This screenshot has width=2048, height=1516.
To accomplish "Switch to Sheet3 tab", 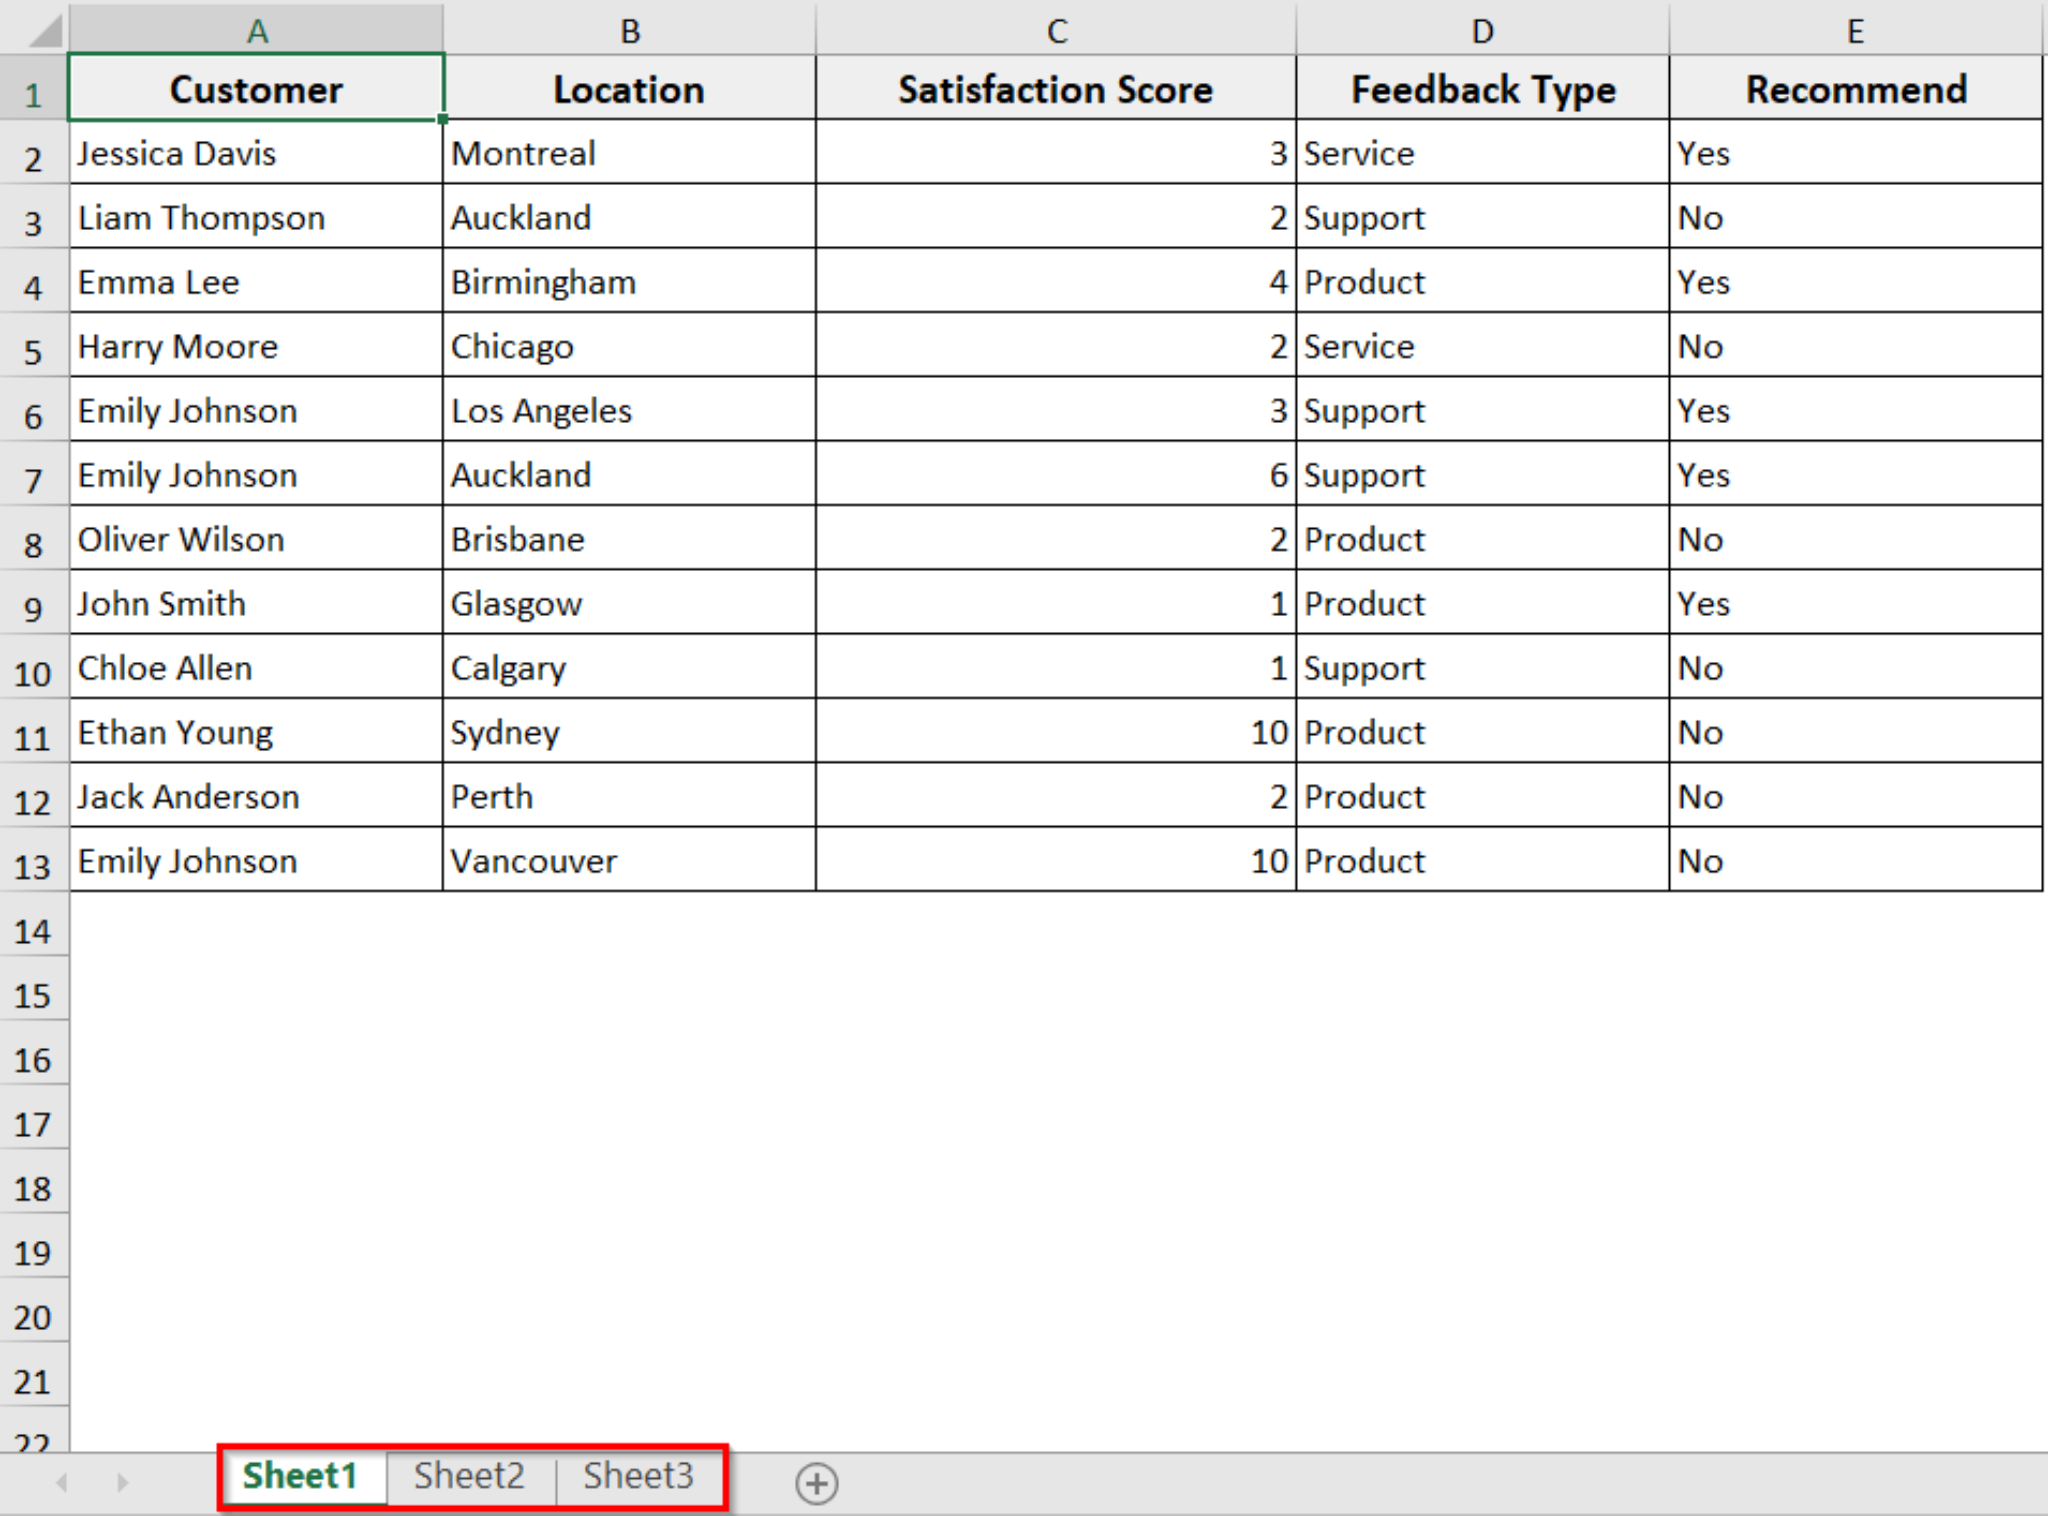I will pos(639,1477).
